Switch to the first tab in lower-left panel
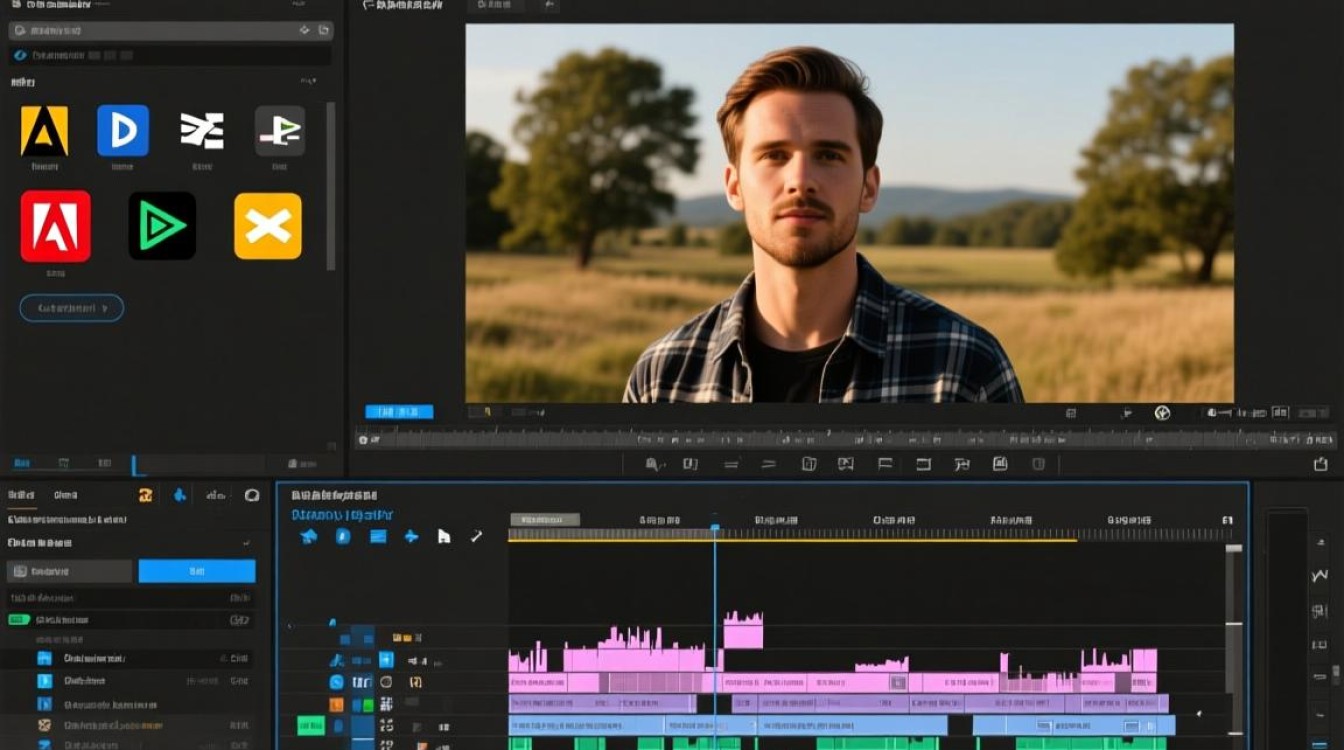1344x750 pixels. point(21,494)
